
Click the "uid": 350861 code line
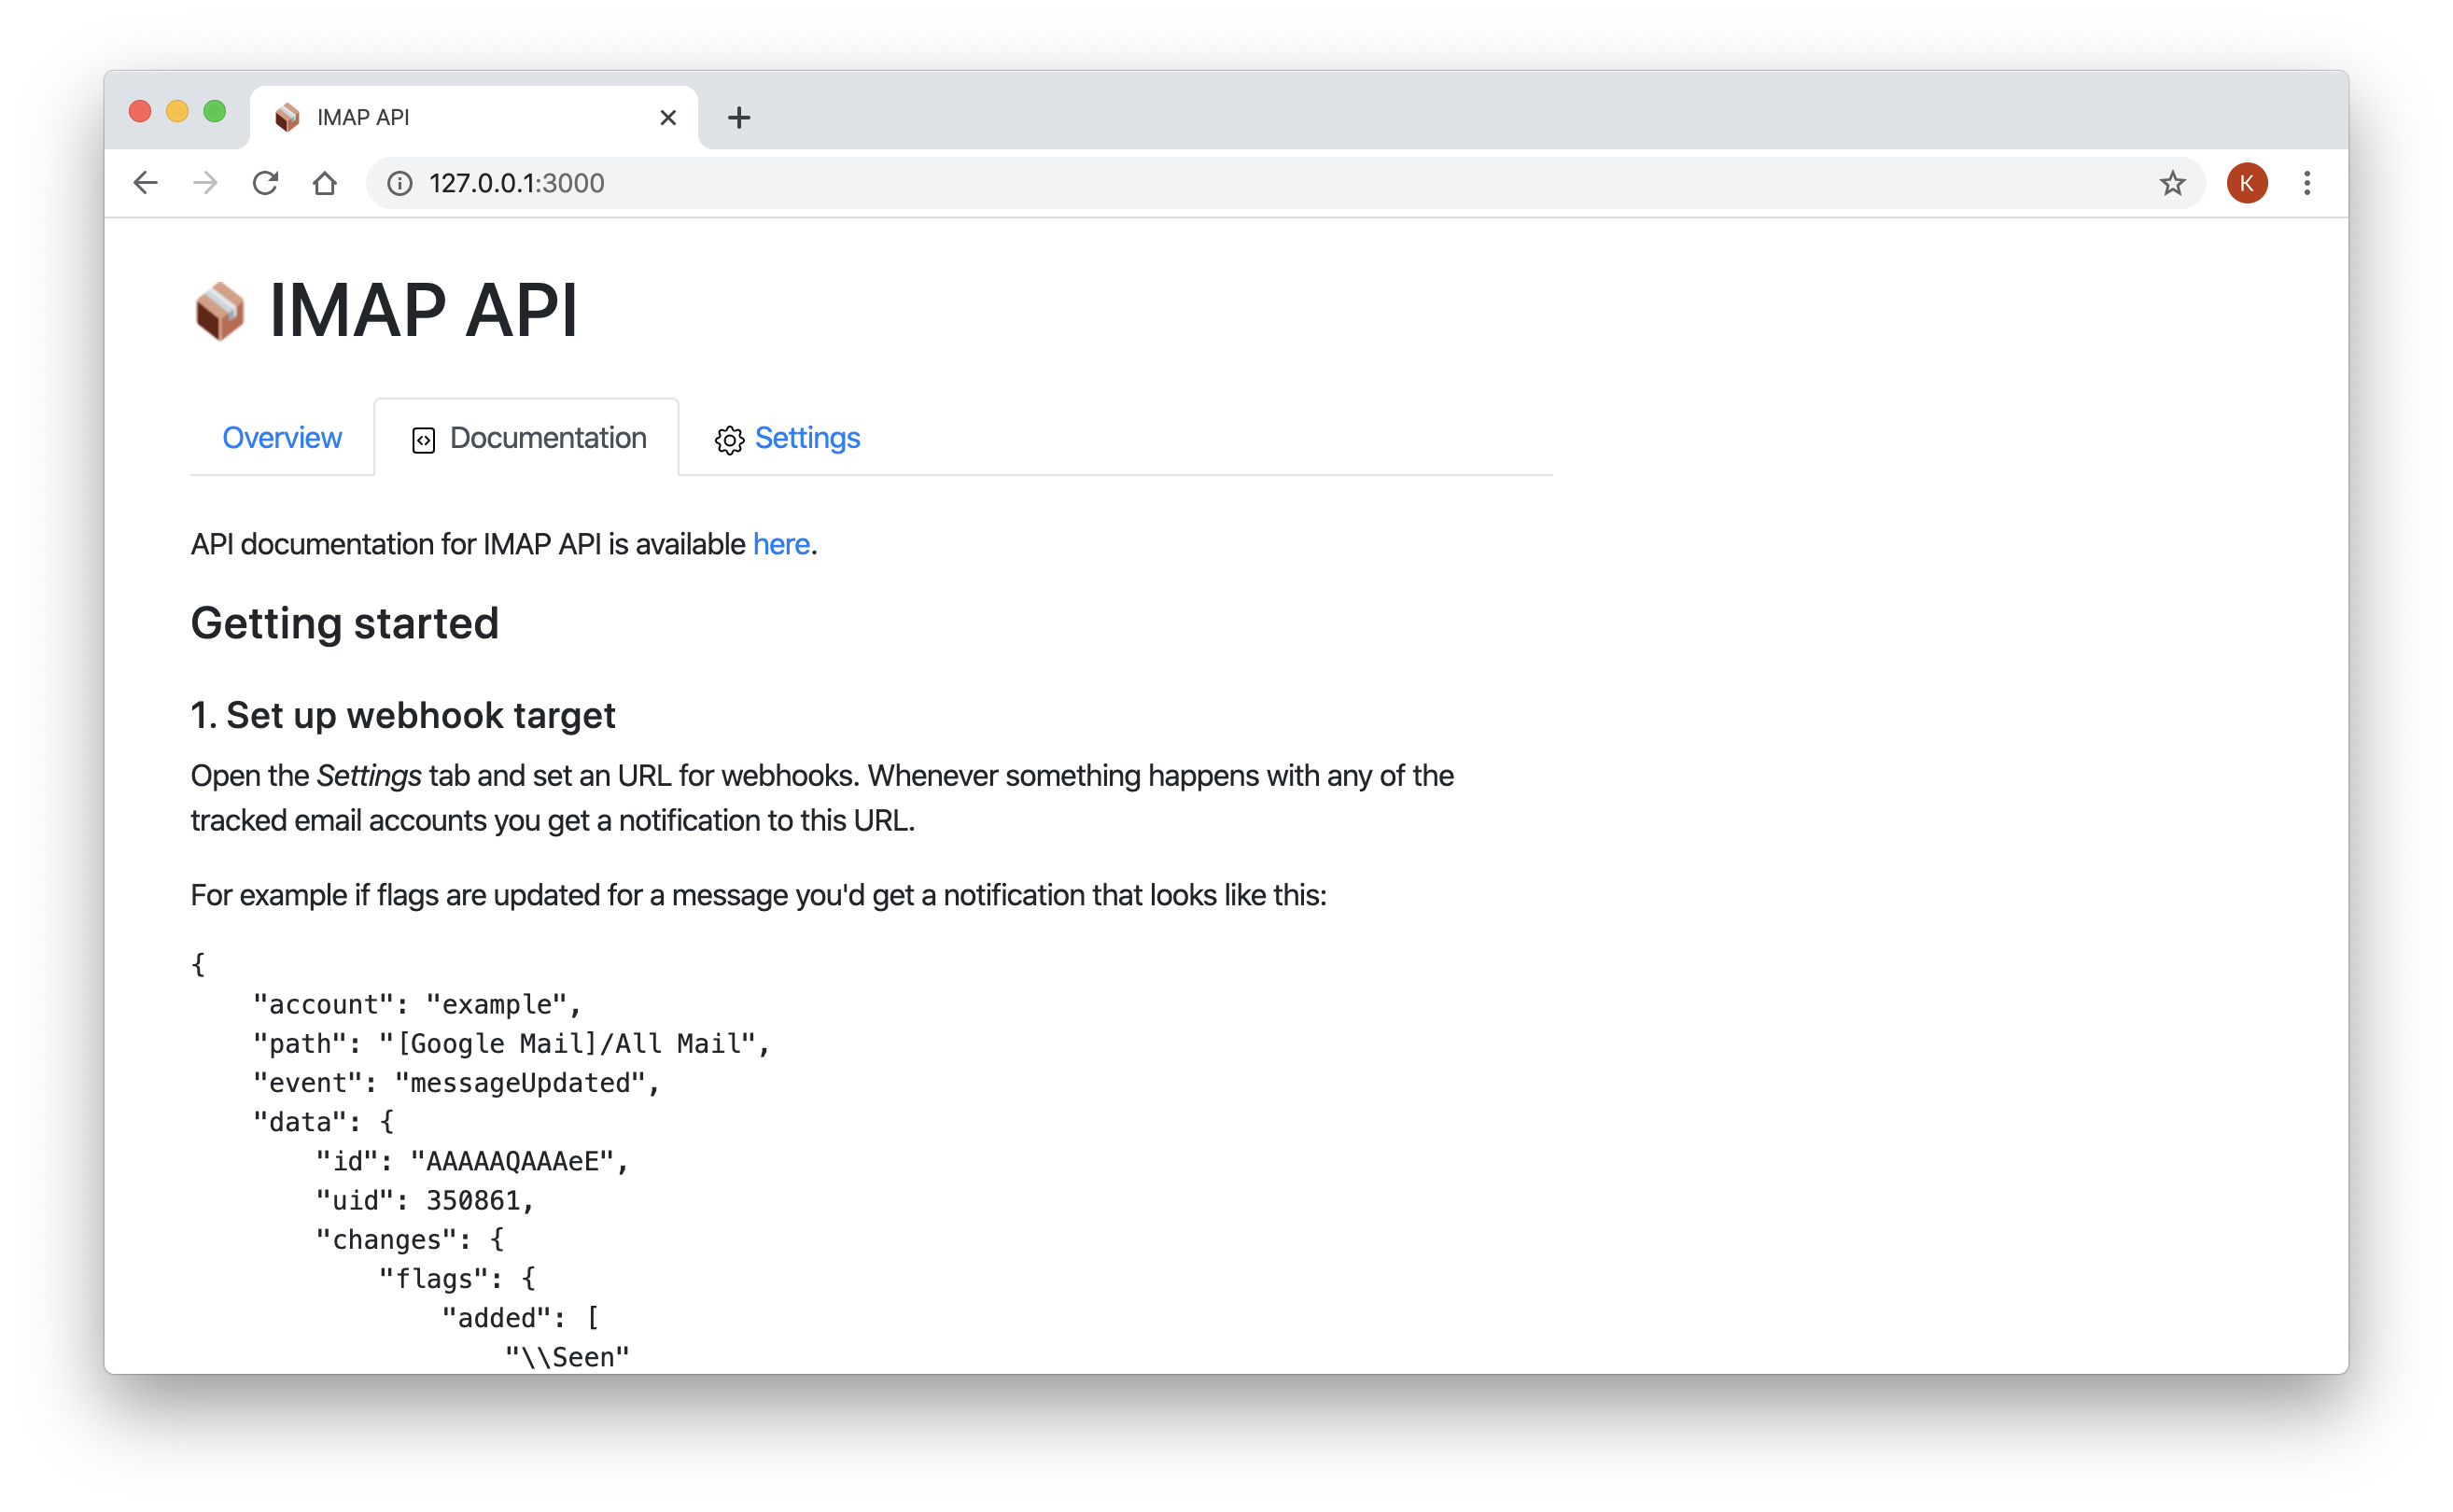pyautogui.click(x=425, y=1200)
